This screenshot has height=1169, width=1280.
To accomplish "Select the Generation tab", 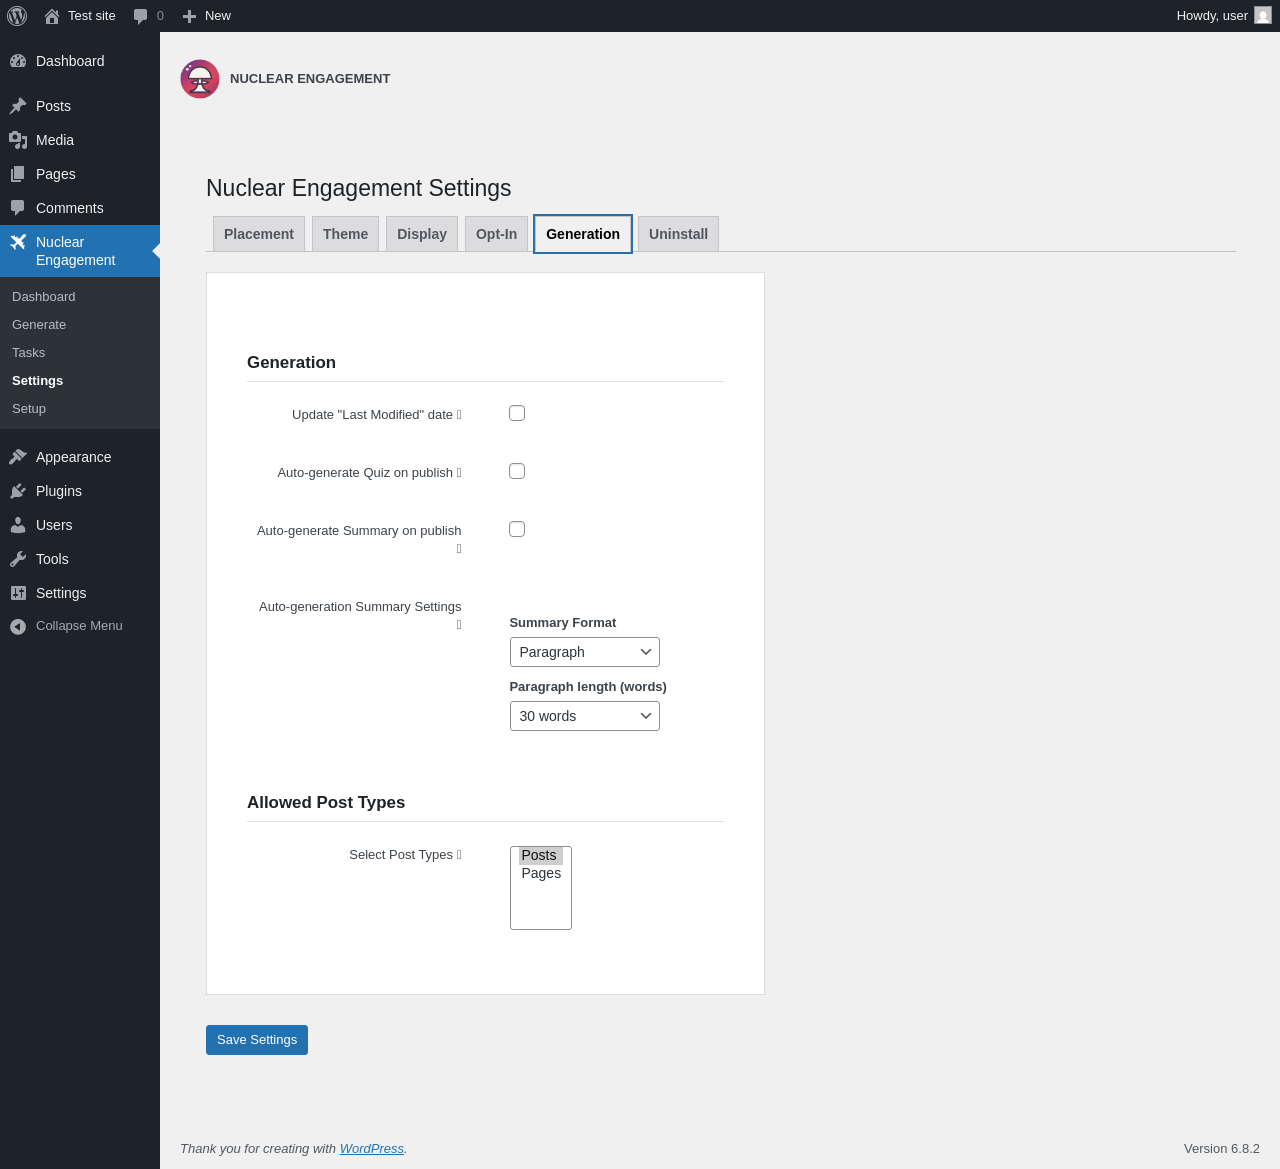I will [x=583, y=234].
